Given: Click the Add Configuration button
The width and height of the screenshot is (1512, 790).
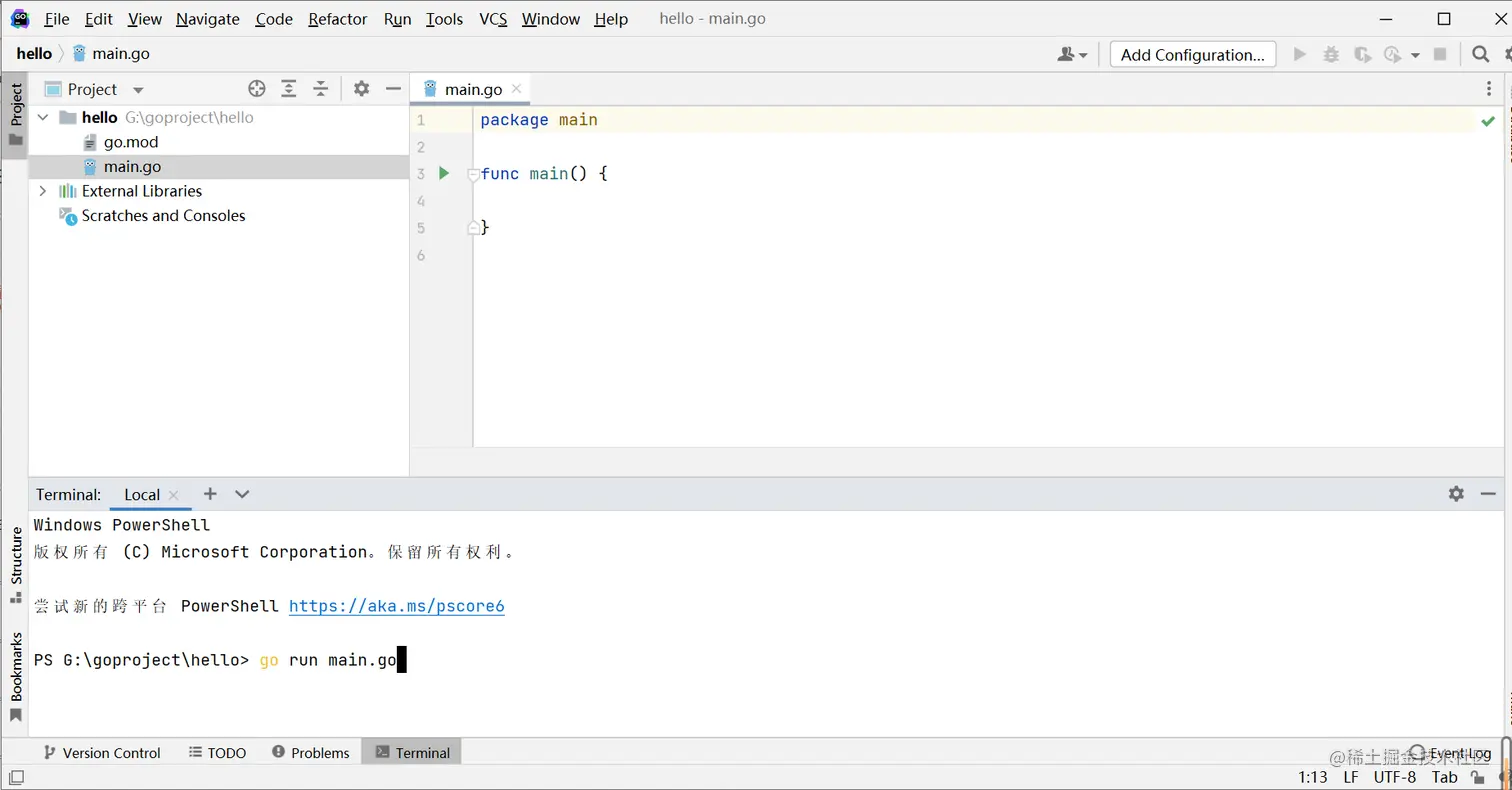Looking at the screenshot, I should click(x=1193, y=54).
